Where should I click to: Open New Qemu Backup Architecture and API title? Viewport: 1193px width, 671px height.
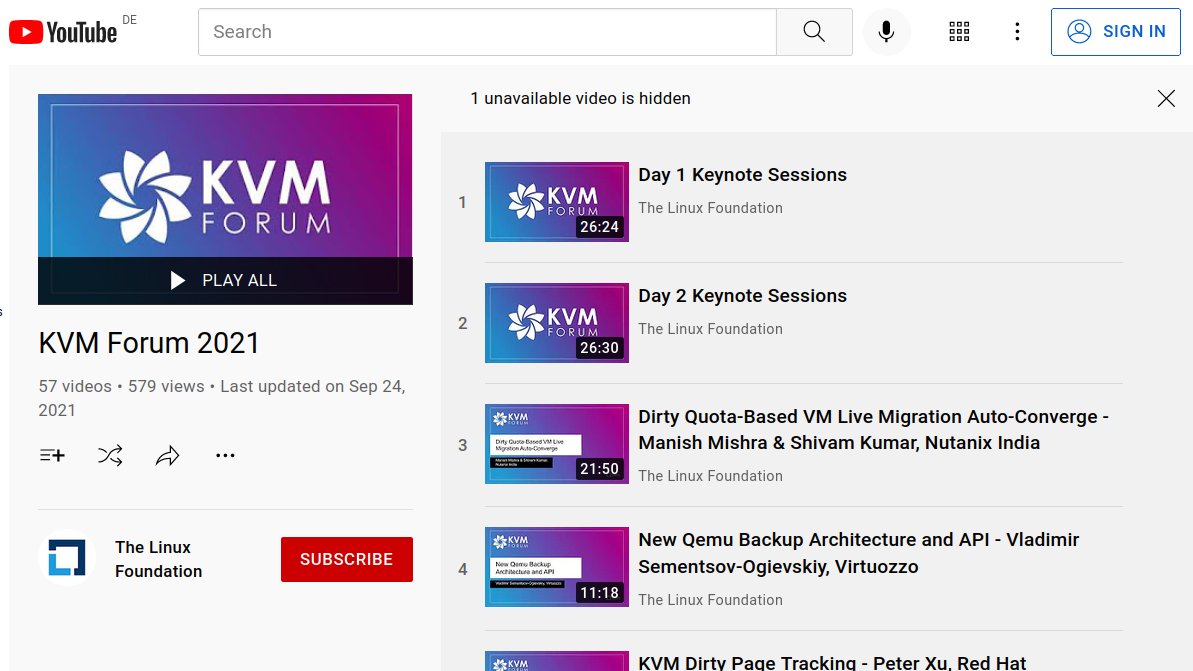point(858,553)
